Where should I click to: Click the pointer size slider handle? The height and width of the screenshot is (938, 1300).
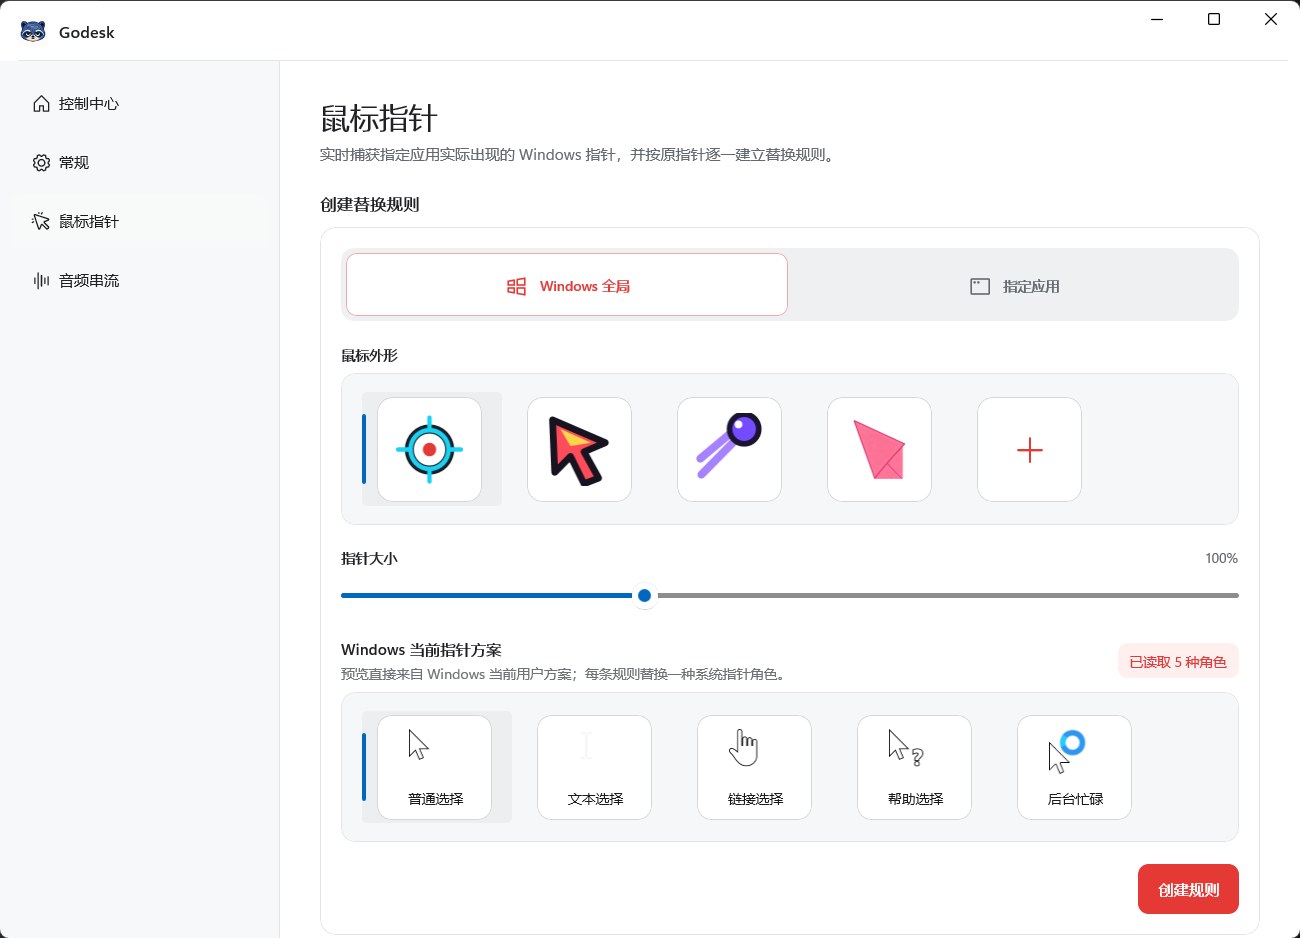(x=645, y=595)
